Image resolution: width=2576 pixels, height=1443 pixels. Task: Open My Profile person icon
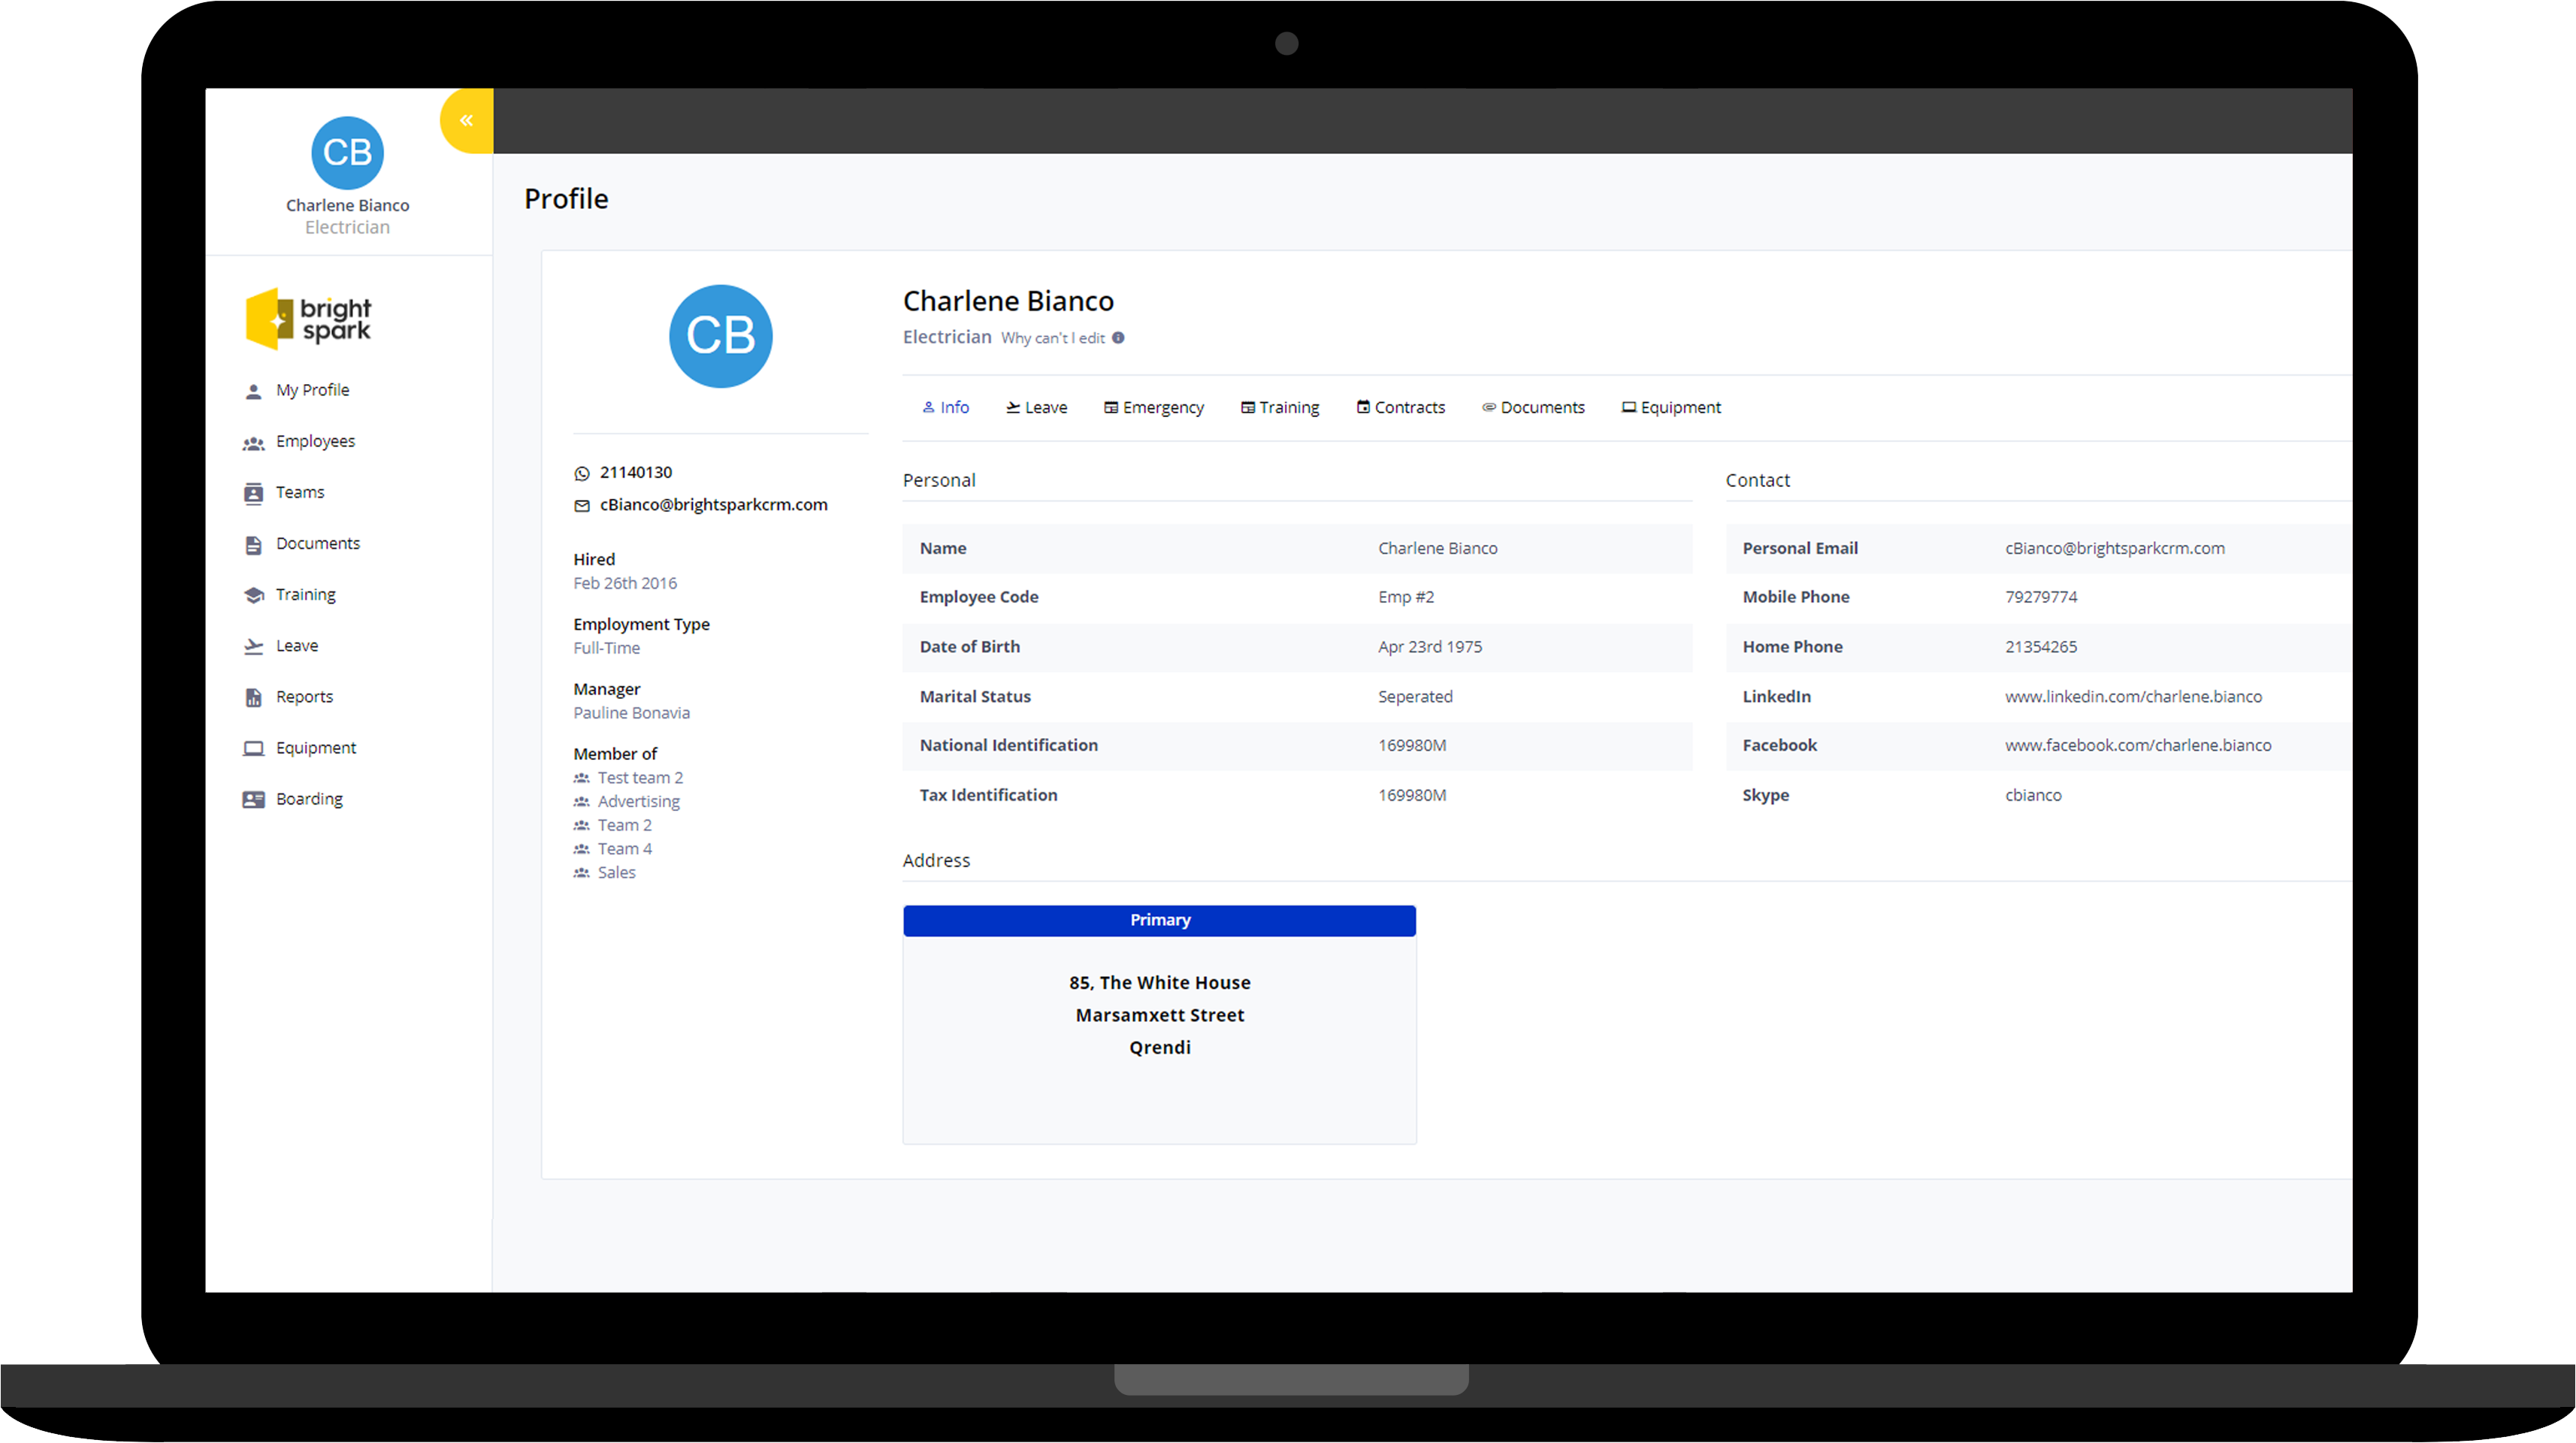click(253, 391)
